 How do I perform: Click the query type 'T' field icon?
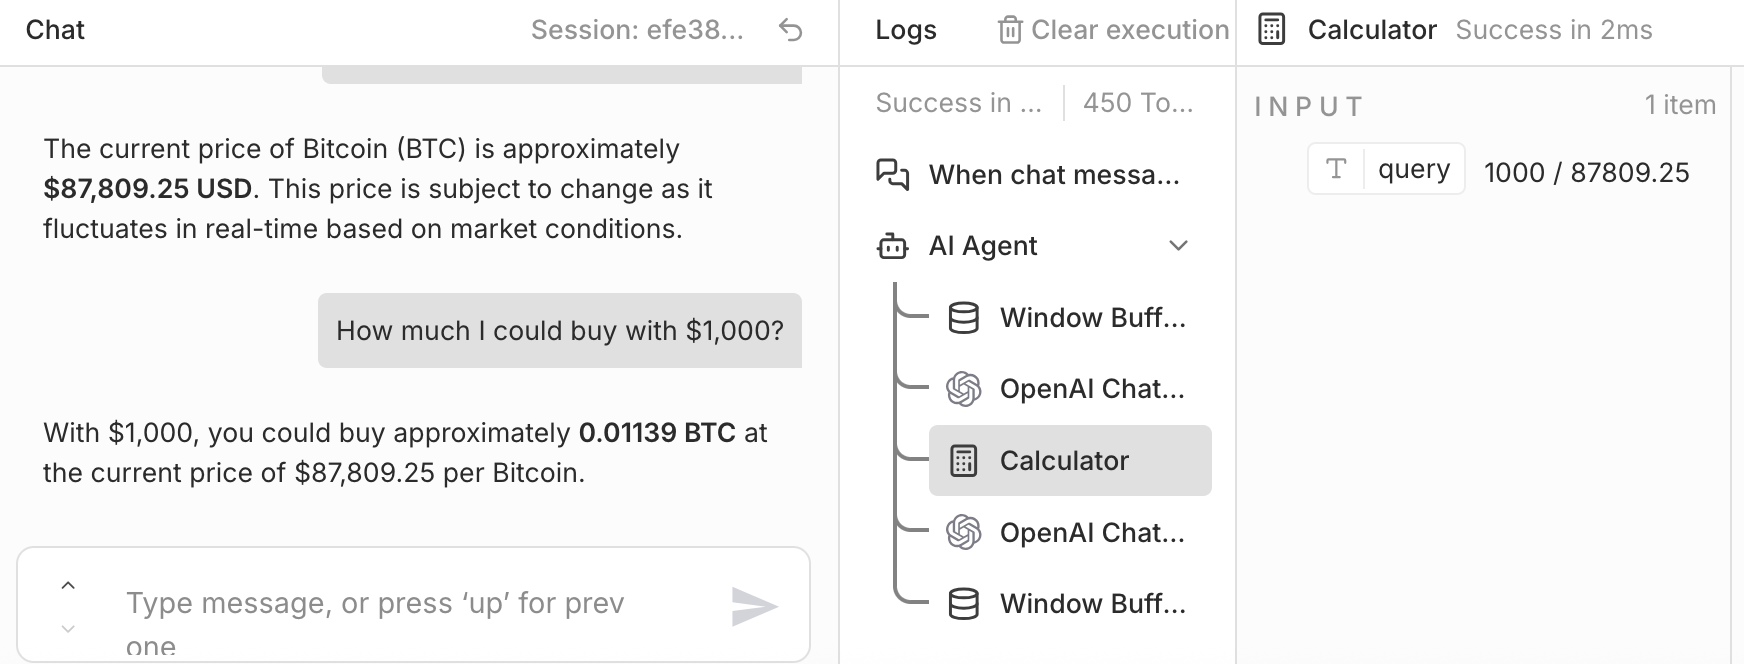(x=1336, y=169)
